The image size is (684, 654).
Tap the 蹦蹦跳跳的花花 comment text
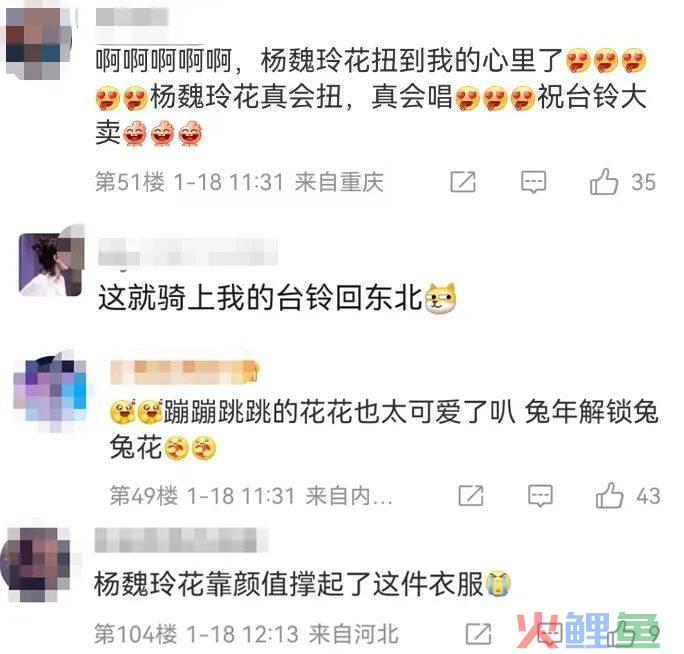[384, 429]
